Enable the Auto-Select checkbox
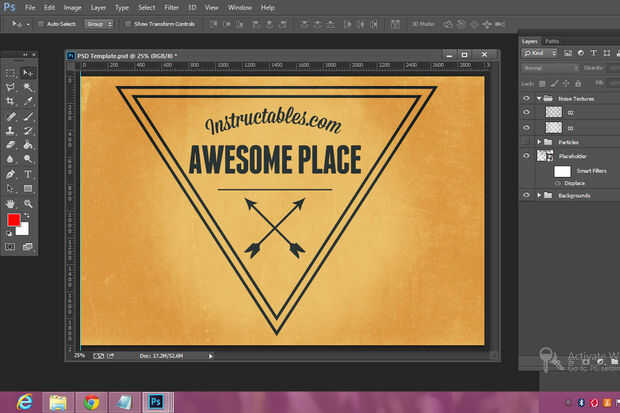 point(41,22)
